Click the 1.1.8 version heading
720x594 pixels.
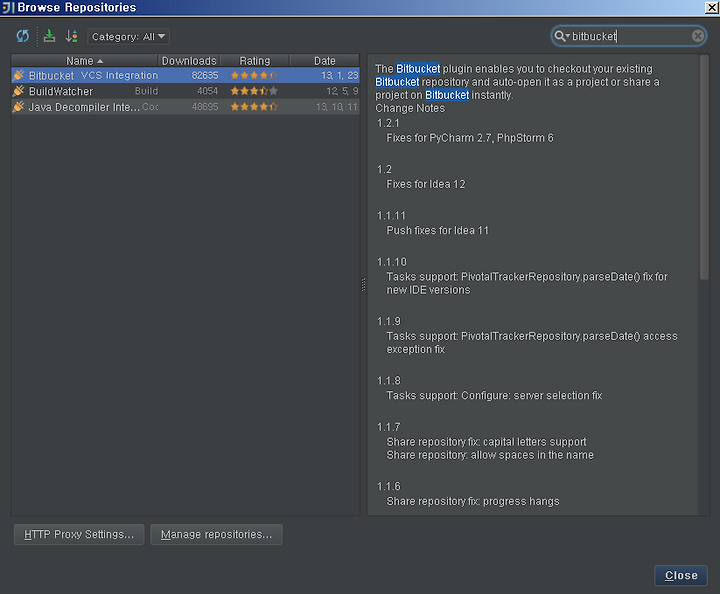388,381
